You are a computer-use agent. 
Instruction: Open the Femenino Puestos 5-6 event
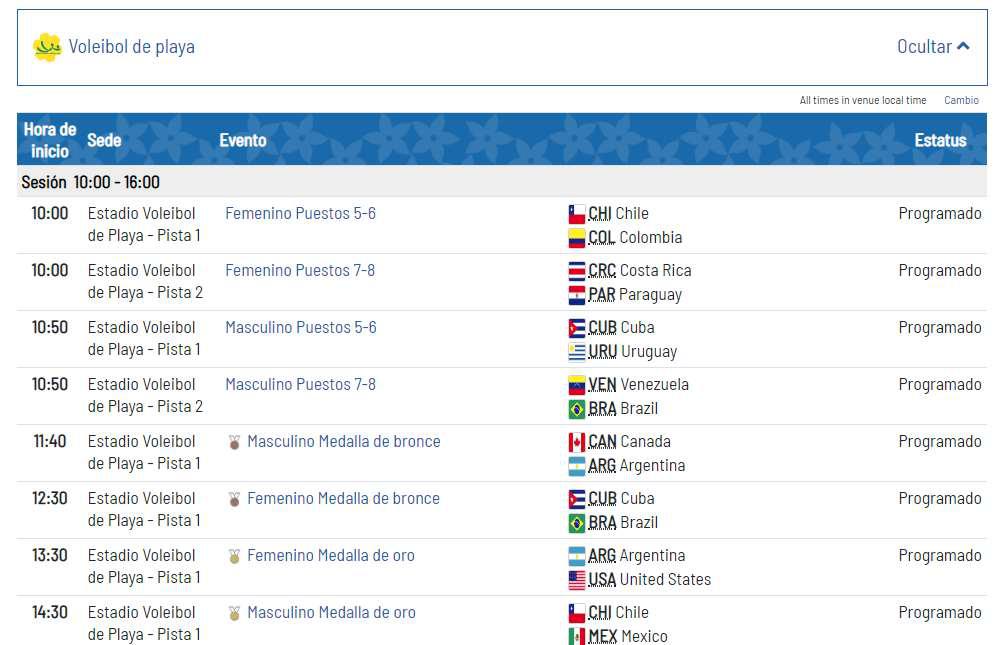pos(300,213)
